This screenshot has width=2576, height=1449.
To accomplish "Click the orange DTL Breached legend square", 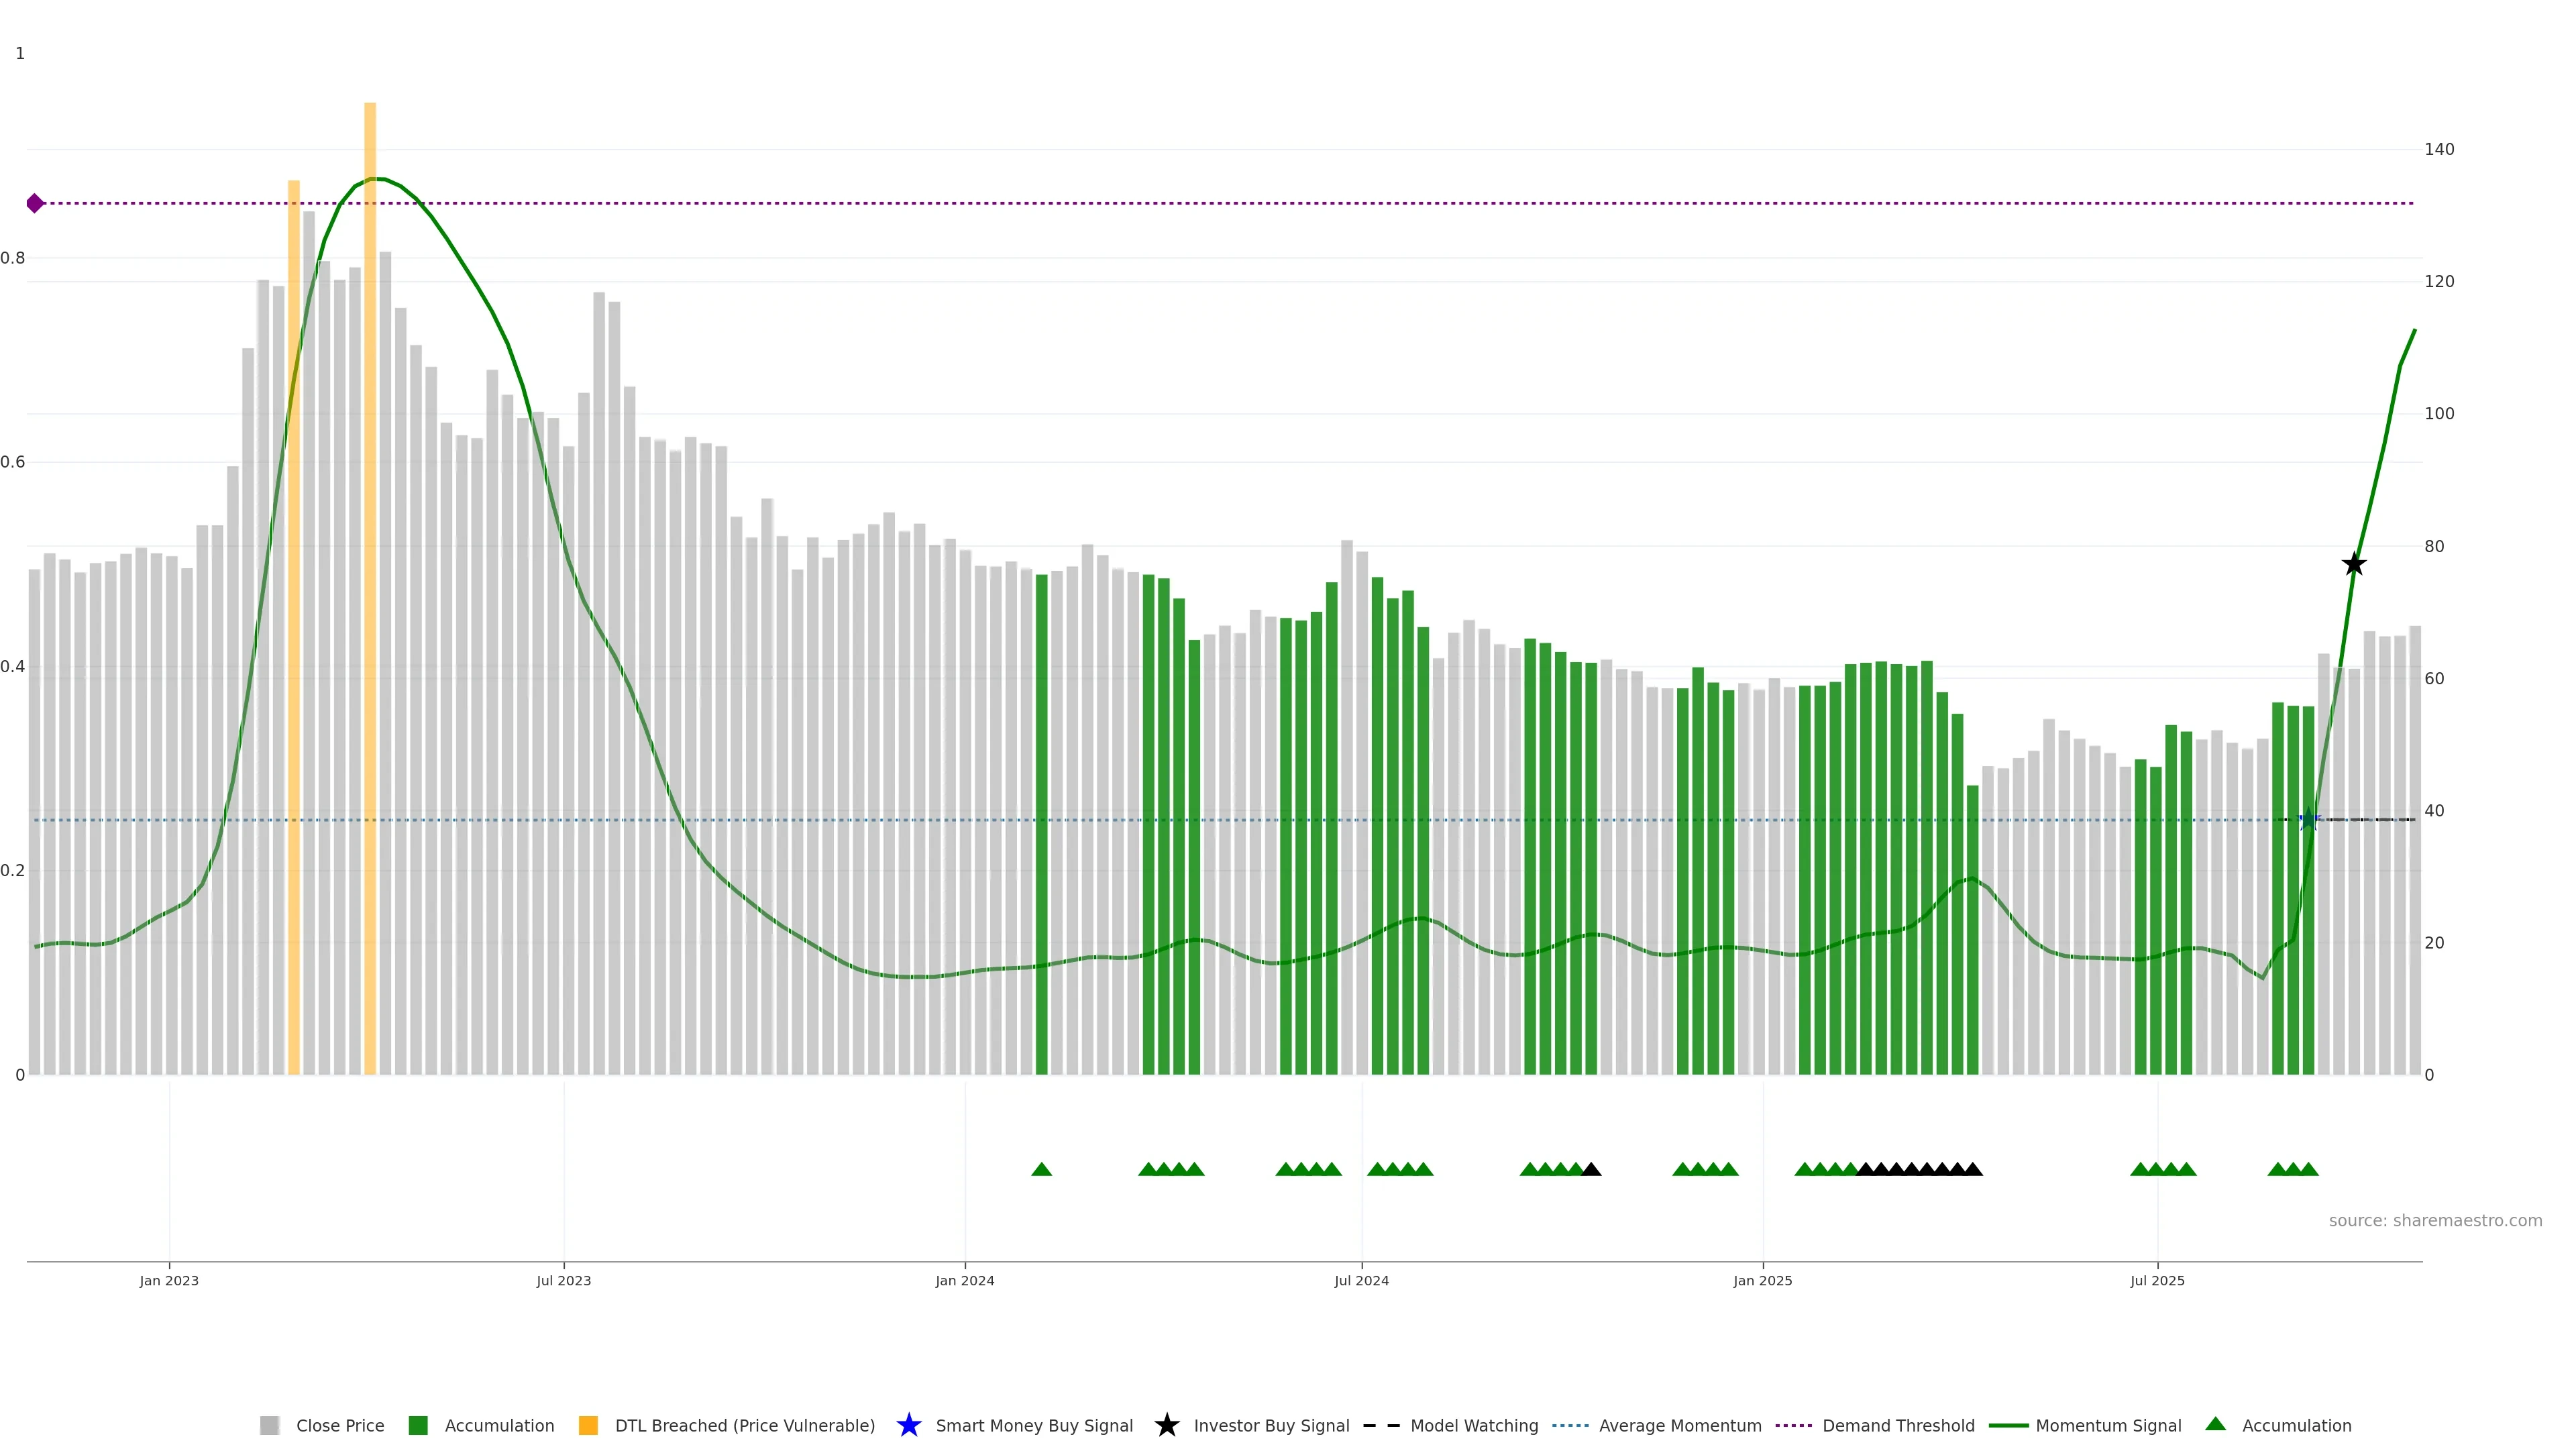I will tap(588, 1425).
